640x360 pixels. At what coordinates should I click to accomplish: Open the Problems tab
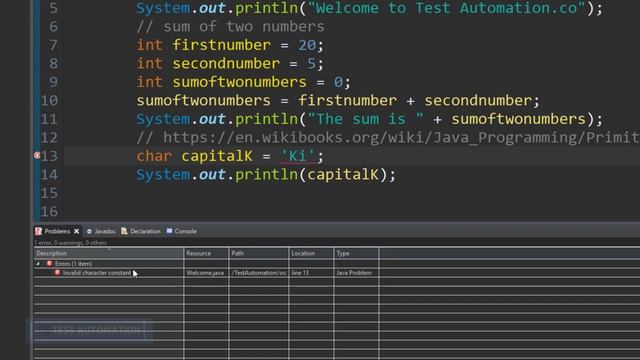point(57,231)
